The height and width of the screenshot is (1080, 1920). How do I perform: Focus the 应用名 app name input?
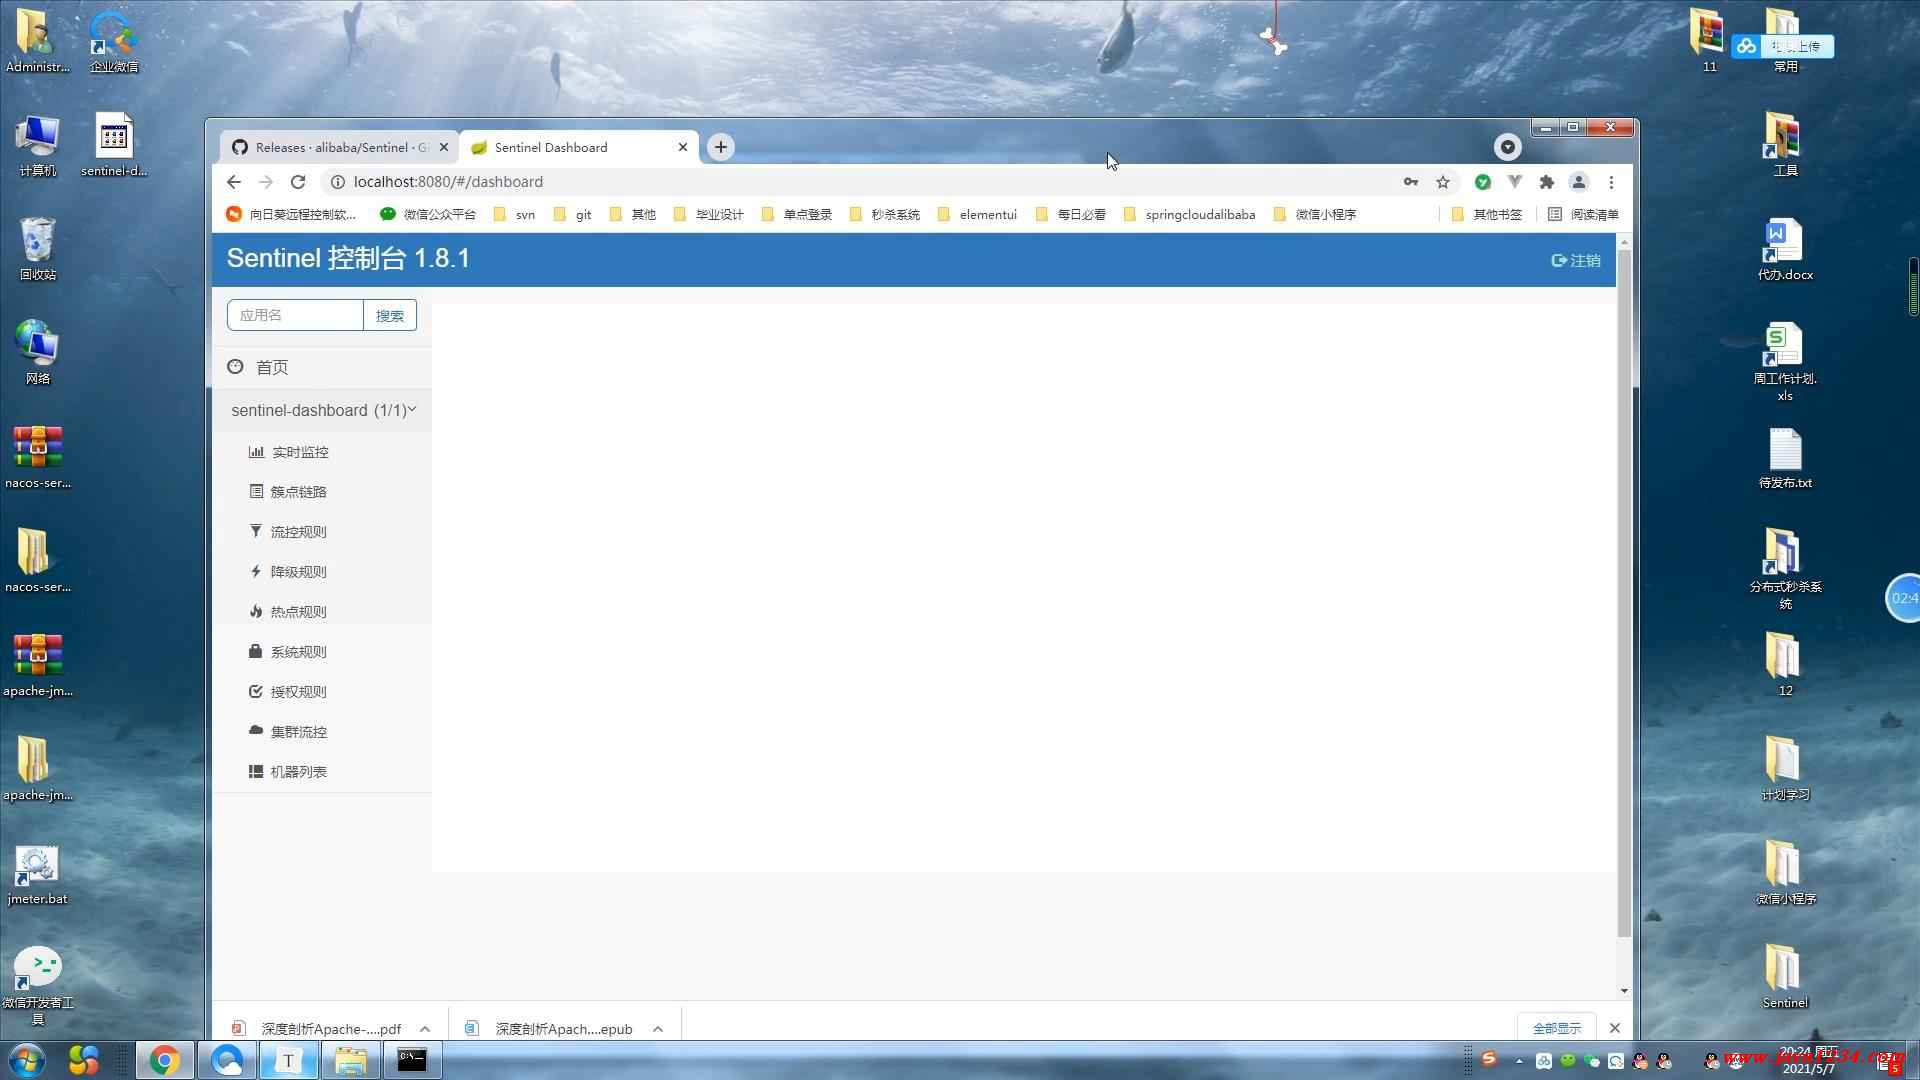pyautogui.click(x=295, y=315)
